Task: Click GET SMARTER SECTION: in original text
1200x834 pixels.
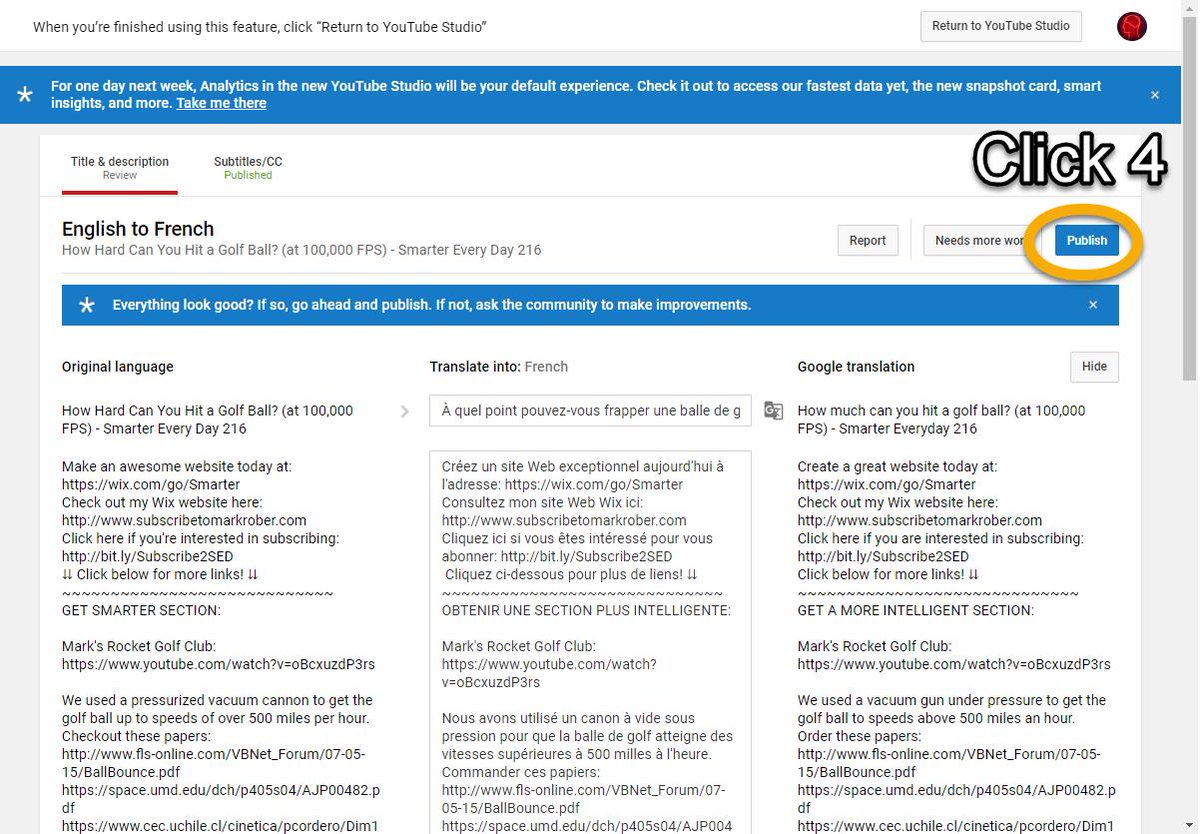Action: tap(141, 610)
